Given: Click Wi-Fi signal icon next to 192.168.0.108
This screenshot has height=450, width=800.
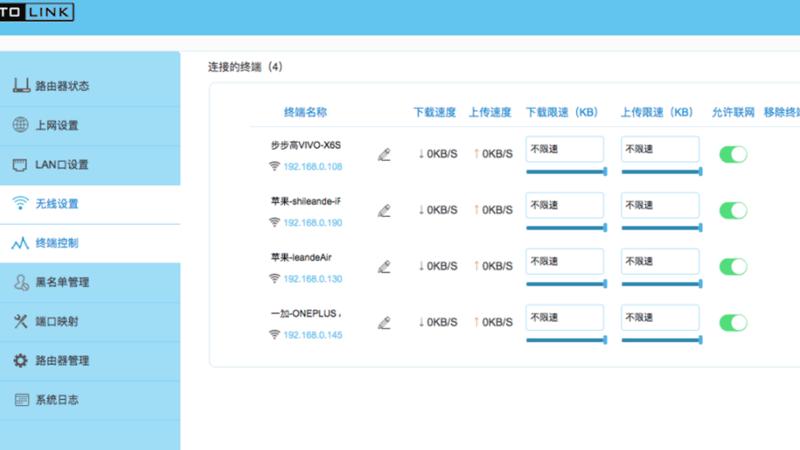Looking at the screenshot, I should point(274,166).
